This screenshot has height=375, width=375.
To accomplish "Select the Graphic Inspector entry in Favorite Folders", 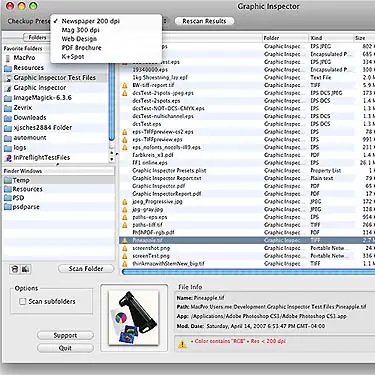I will tap(40, 88).
